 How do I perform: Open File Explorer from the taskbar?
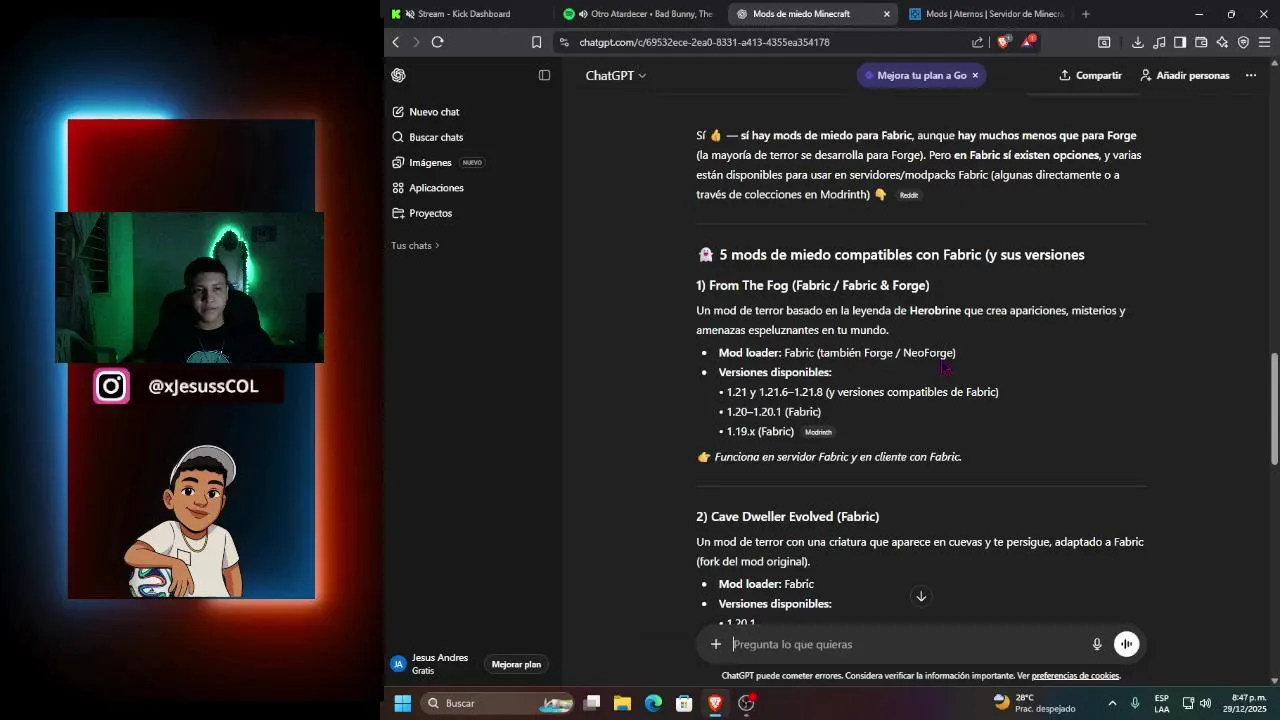pos(622,703)
